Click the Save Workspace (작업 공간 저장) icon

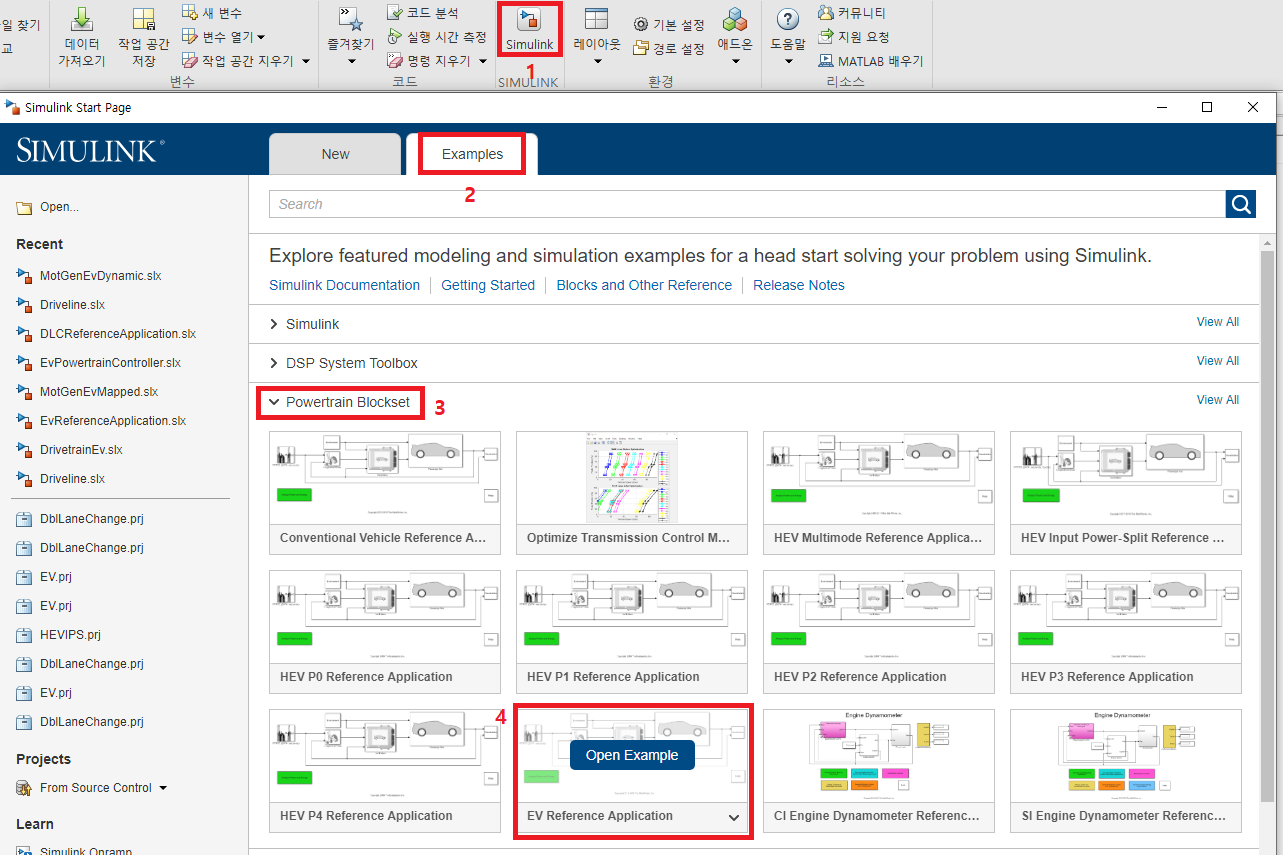(144, 19)
